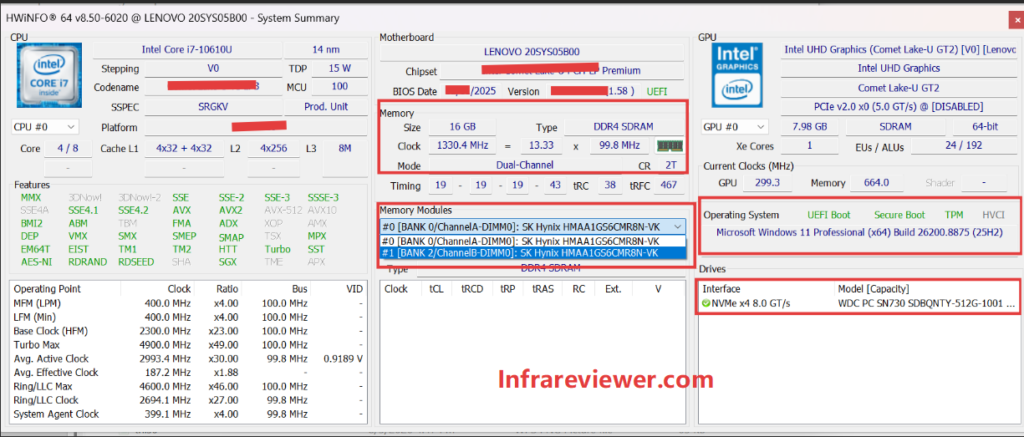
Task: Click the Intel UHD Graphics (Comet Lake-U GT2) field
Action: [899, 50]
